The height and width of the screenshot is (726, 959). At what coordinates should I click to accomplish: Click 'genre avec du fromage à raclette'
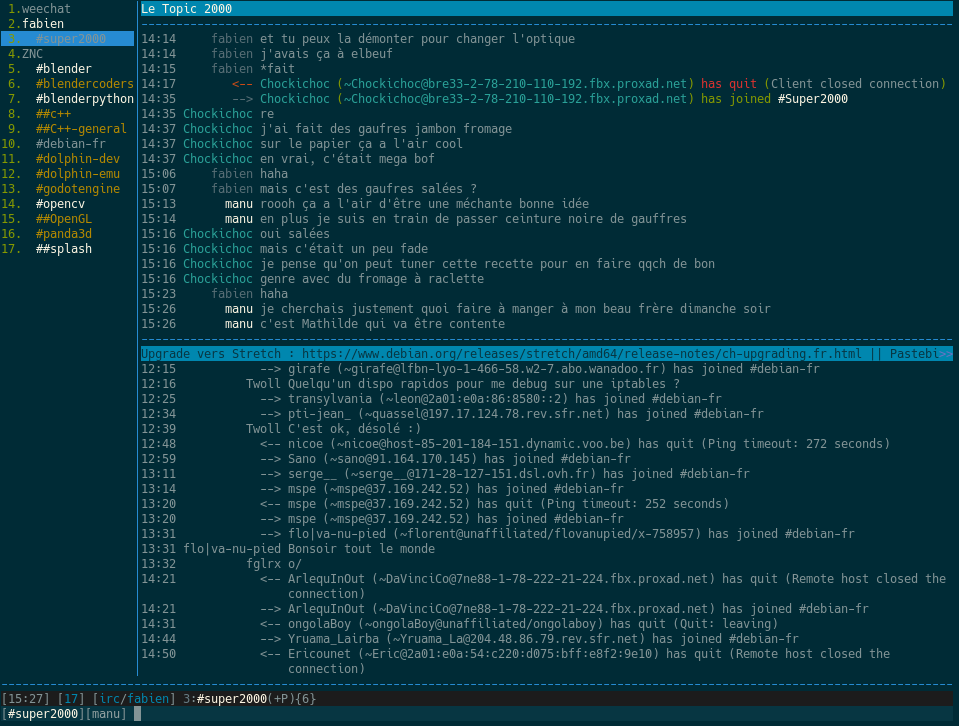(x=372, y=278)
